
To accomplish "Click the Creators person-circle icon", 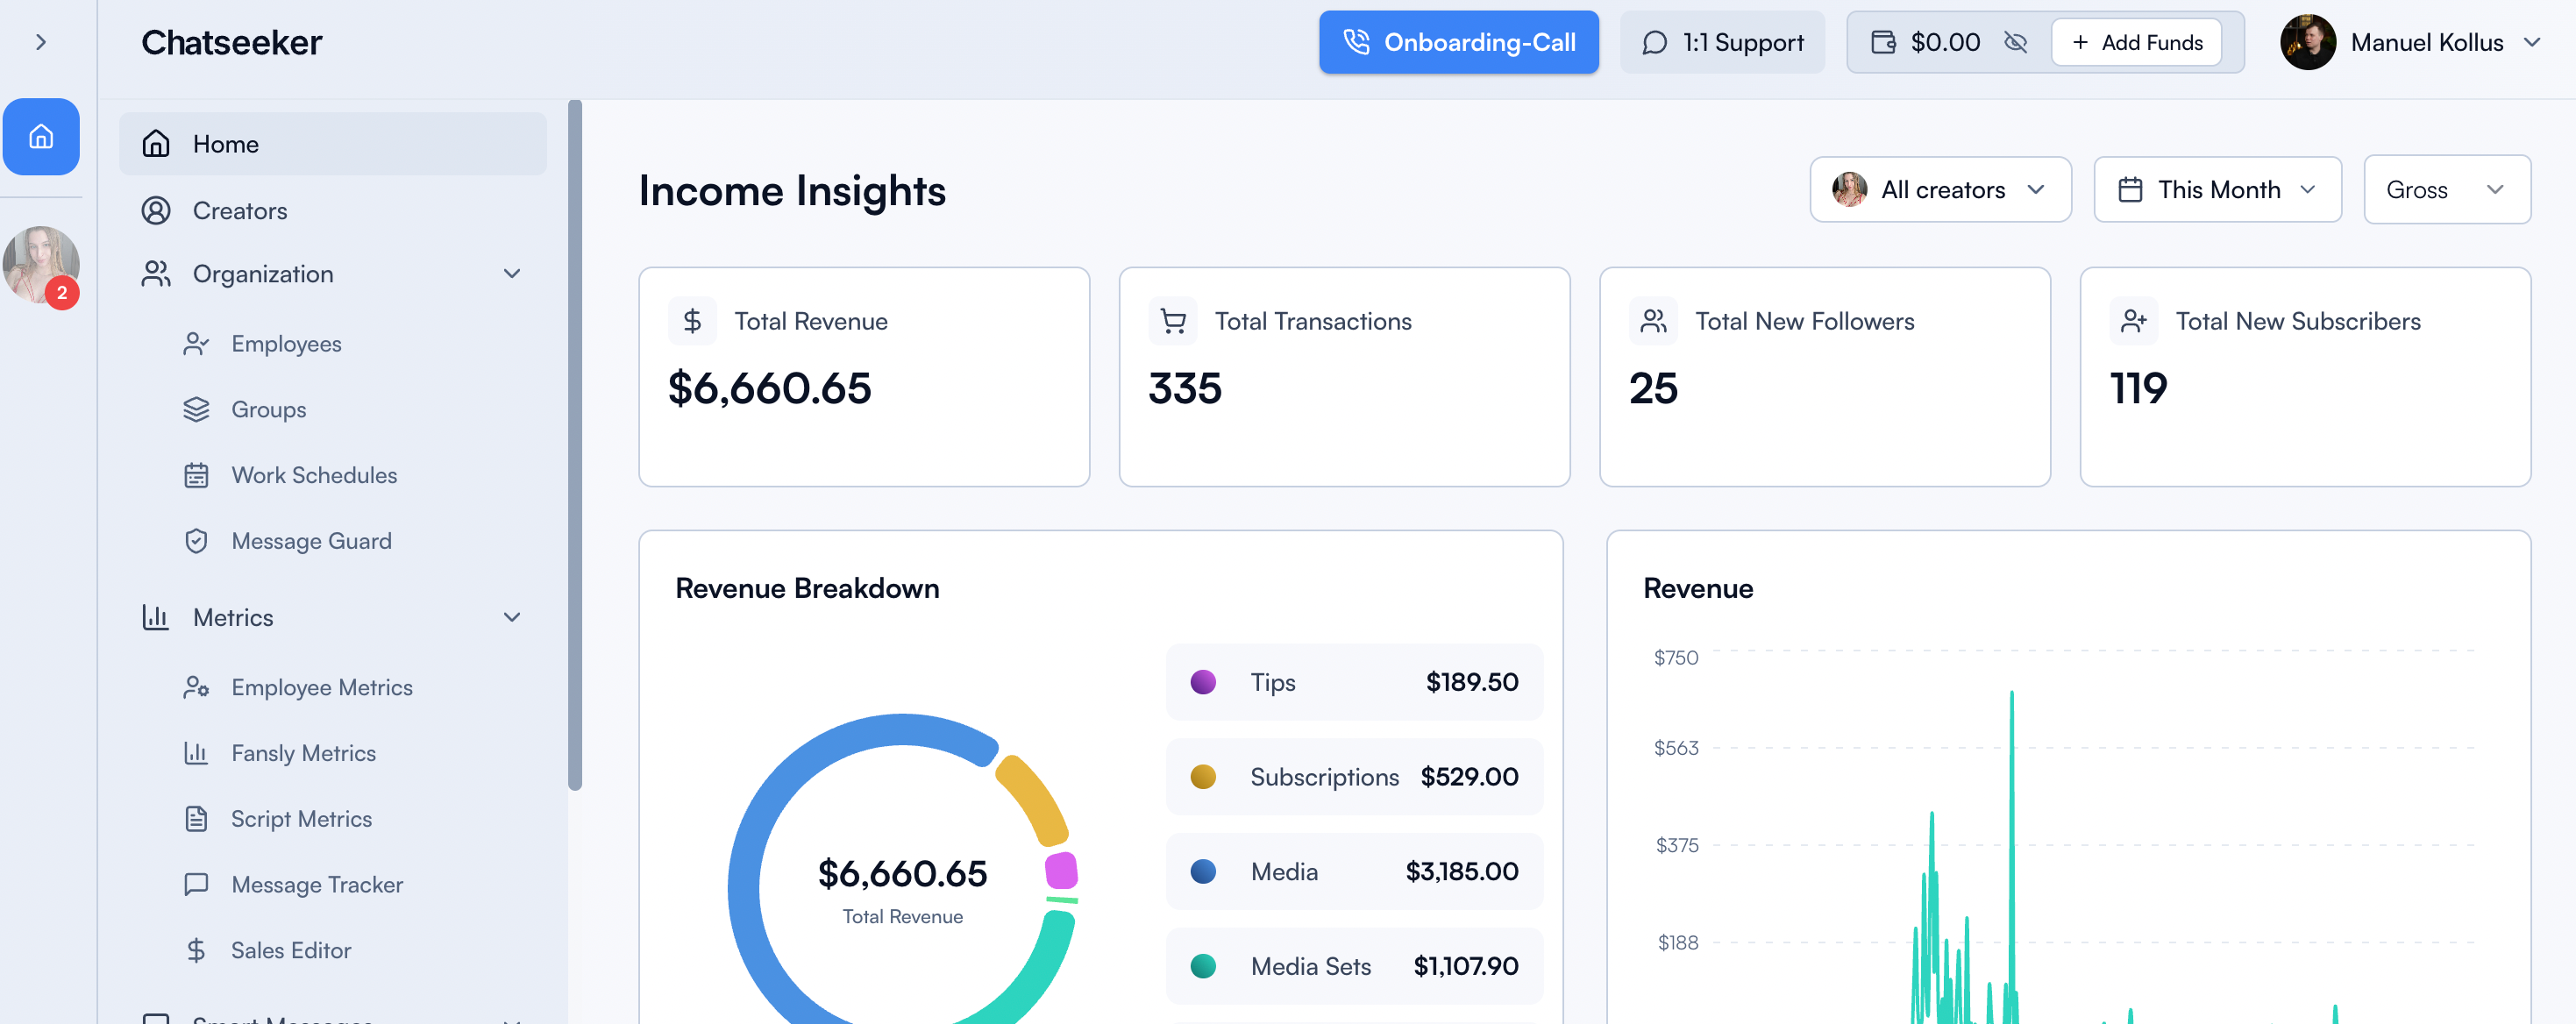I will [x=156, y=210].
